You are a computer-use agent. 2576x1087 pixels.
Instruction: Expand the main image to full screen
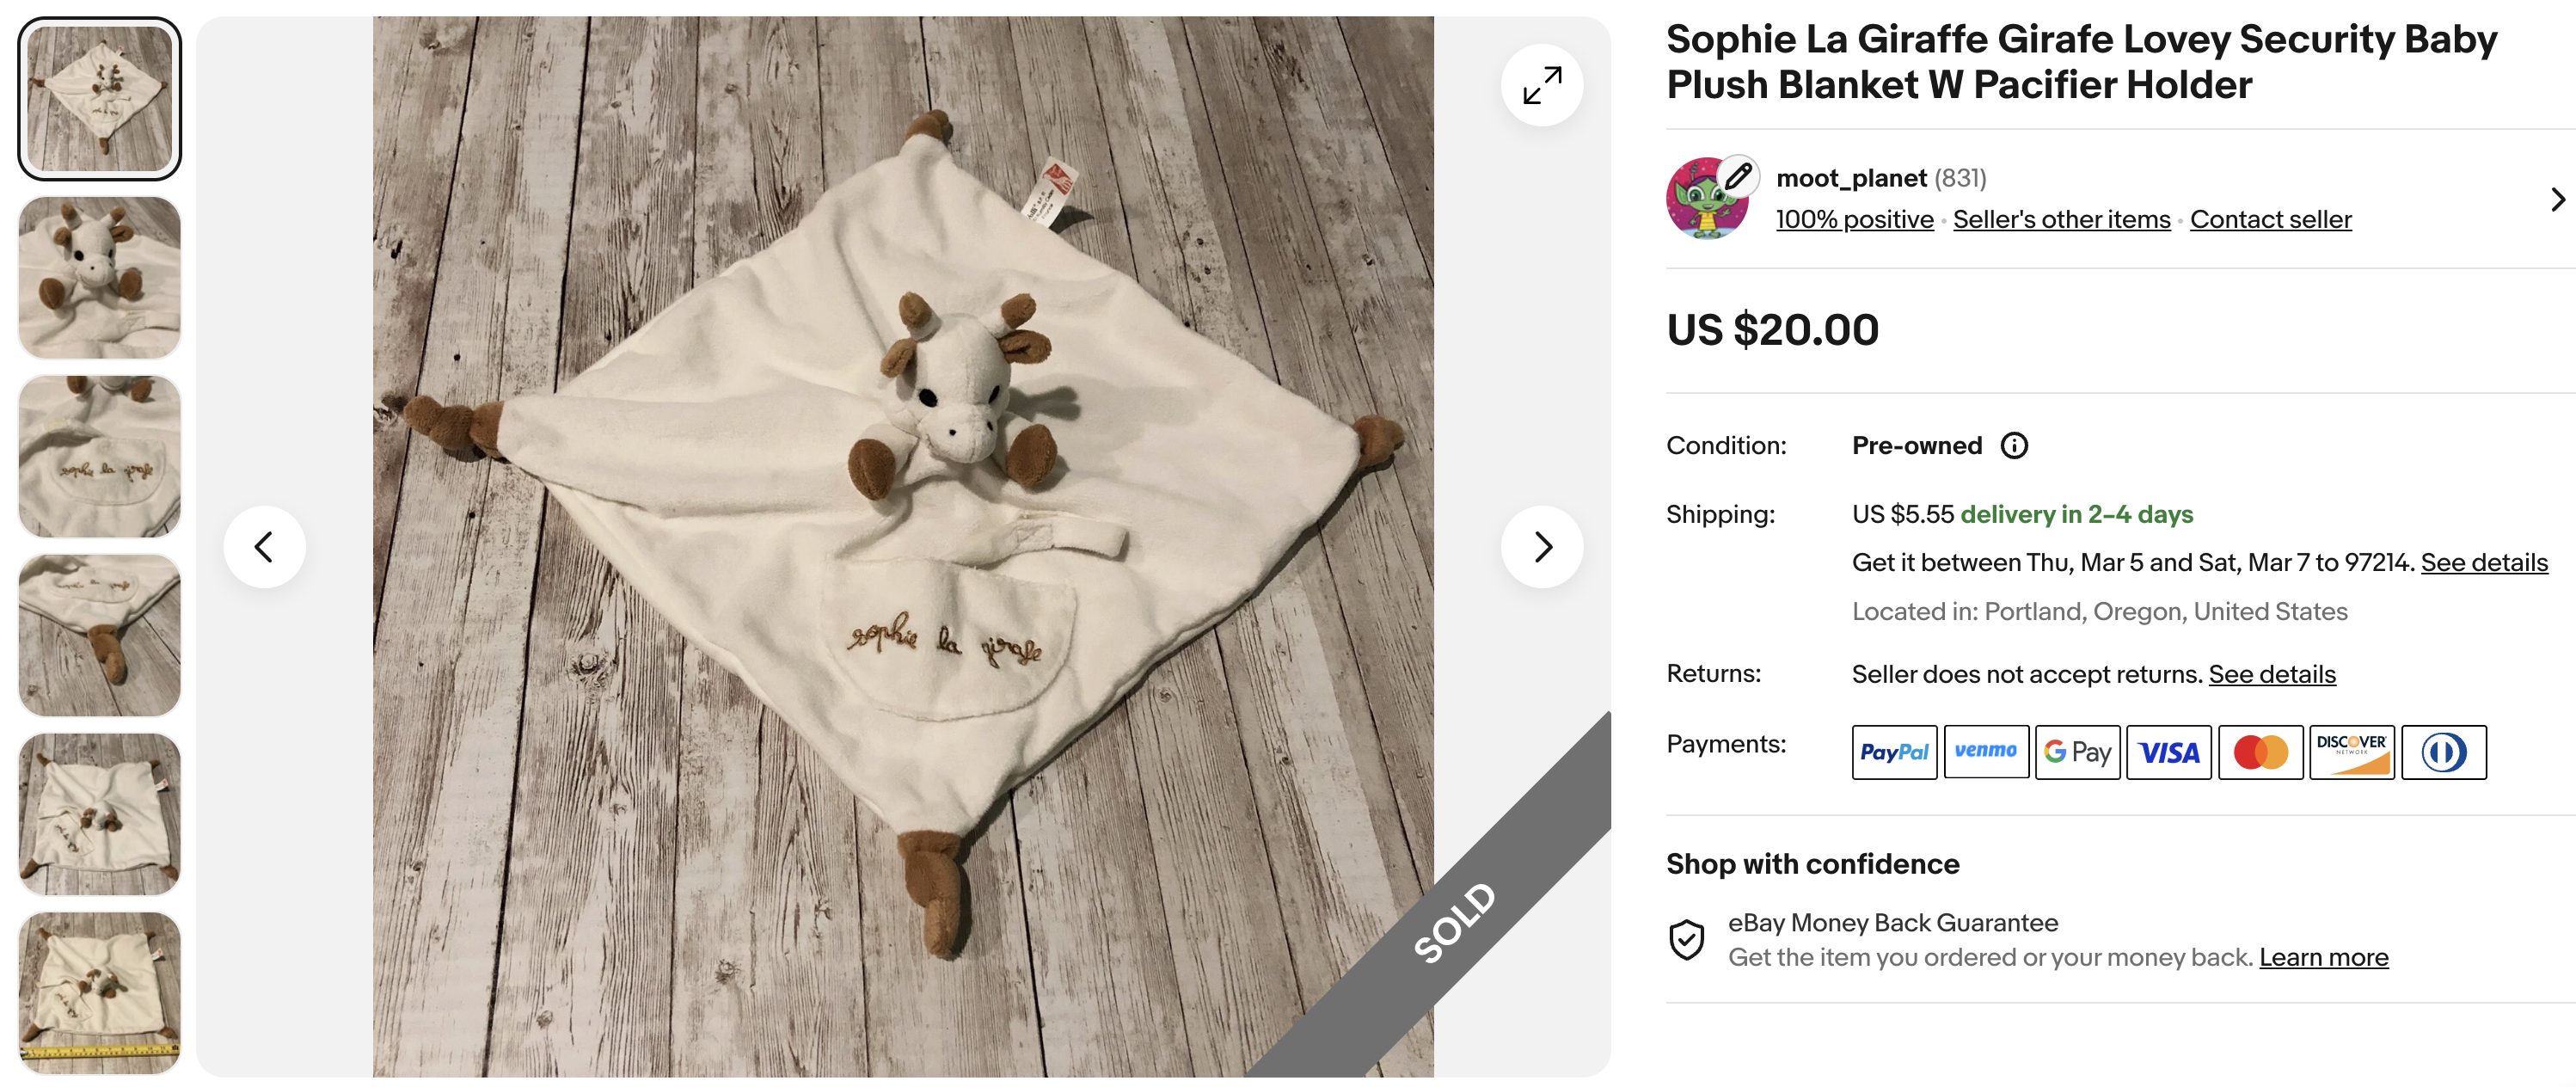tap(1541, 86)
